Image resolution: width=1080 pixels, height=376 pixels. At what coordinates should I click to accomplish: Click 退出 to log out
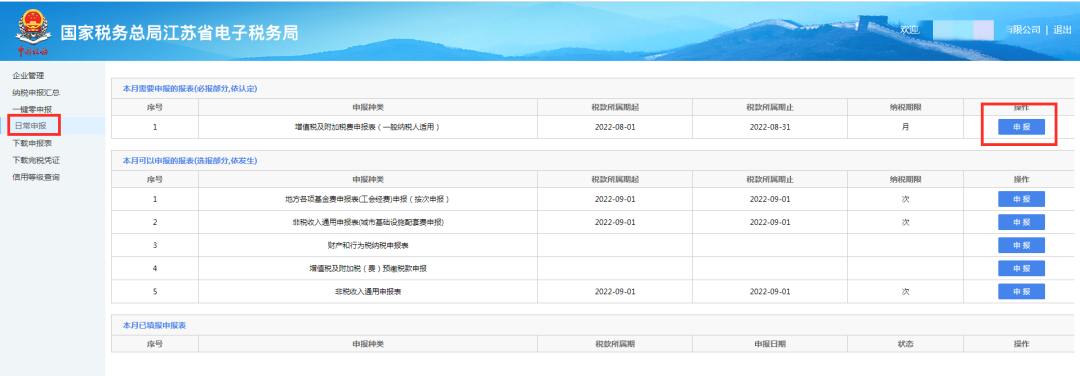[1062, 30]
